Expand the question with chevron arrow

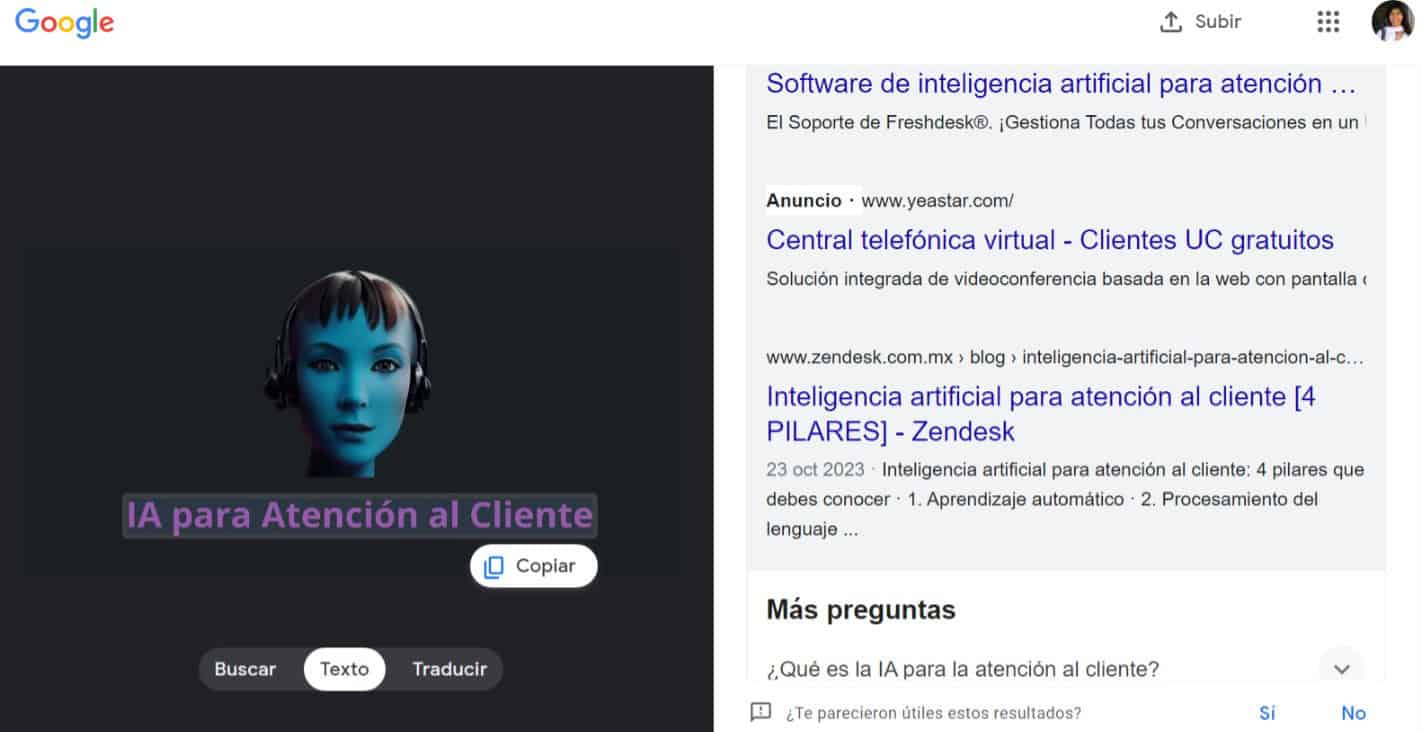point(1341,668)
